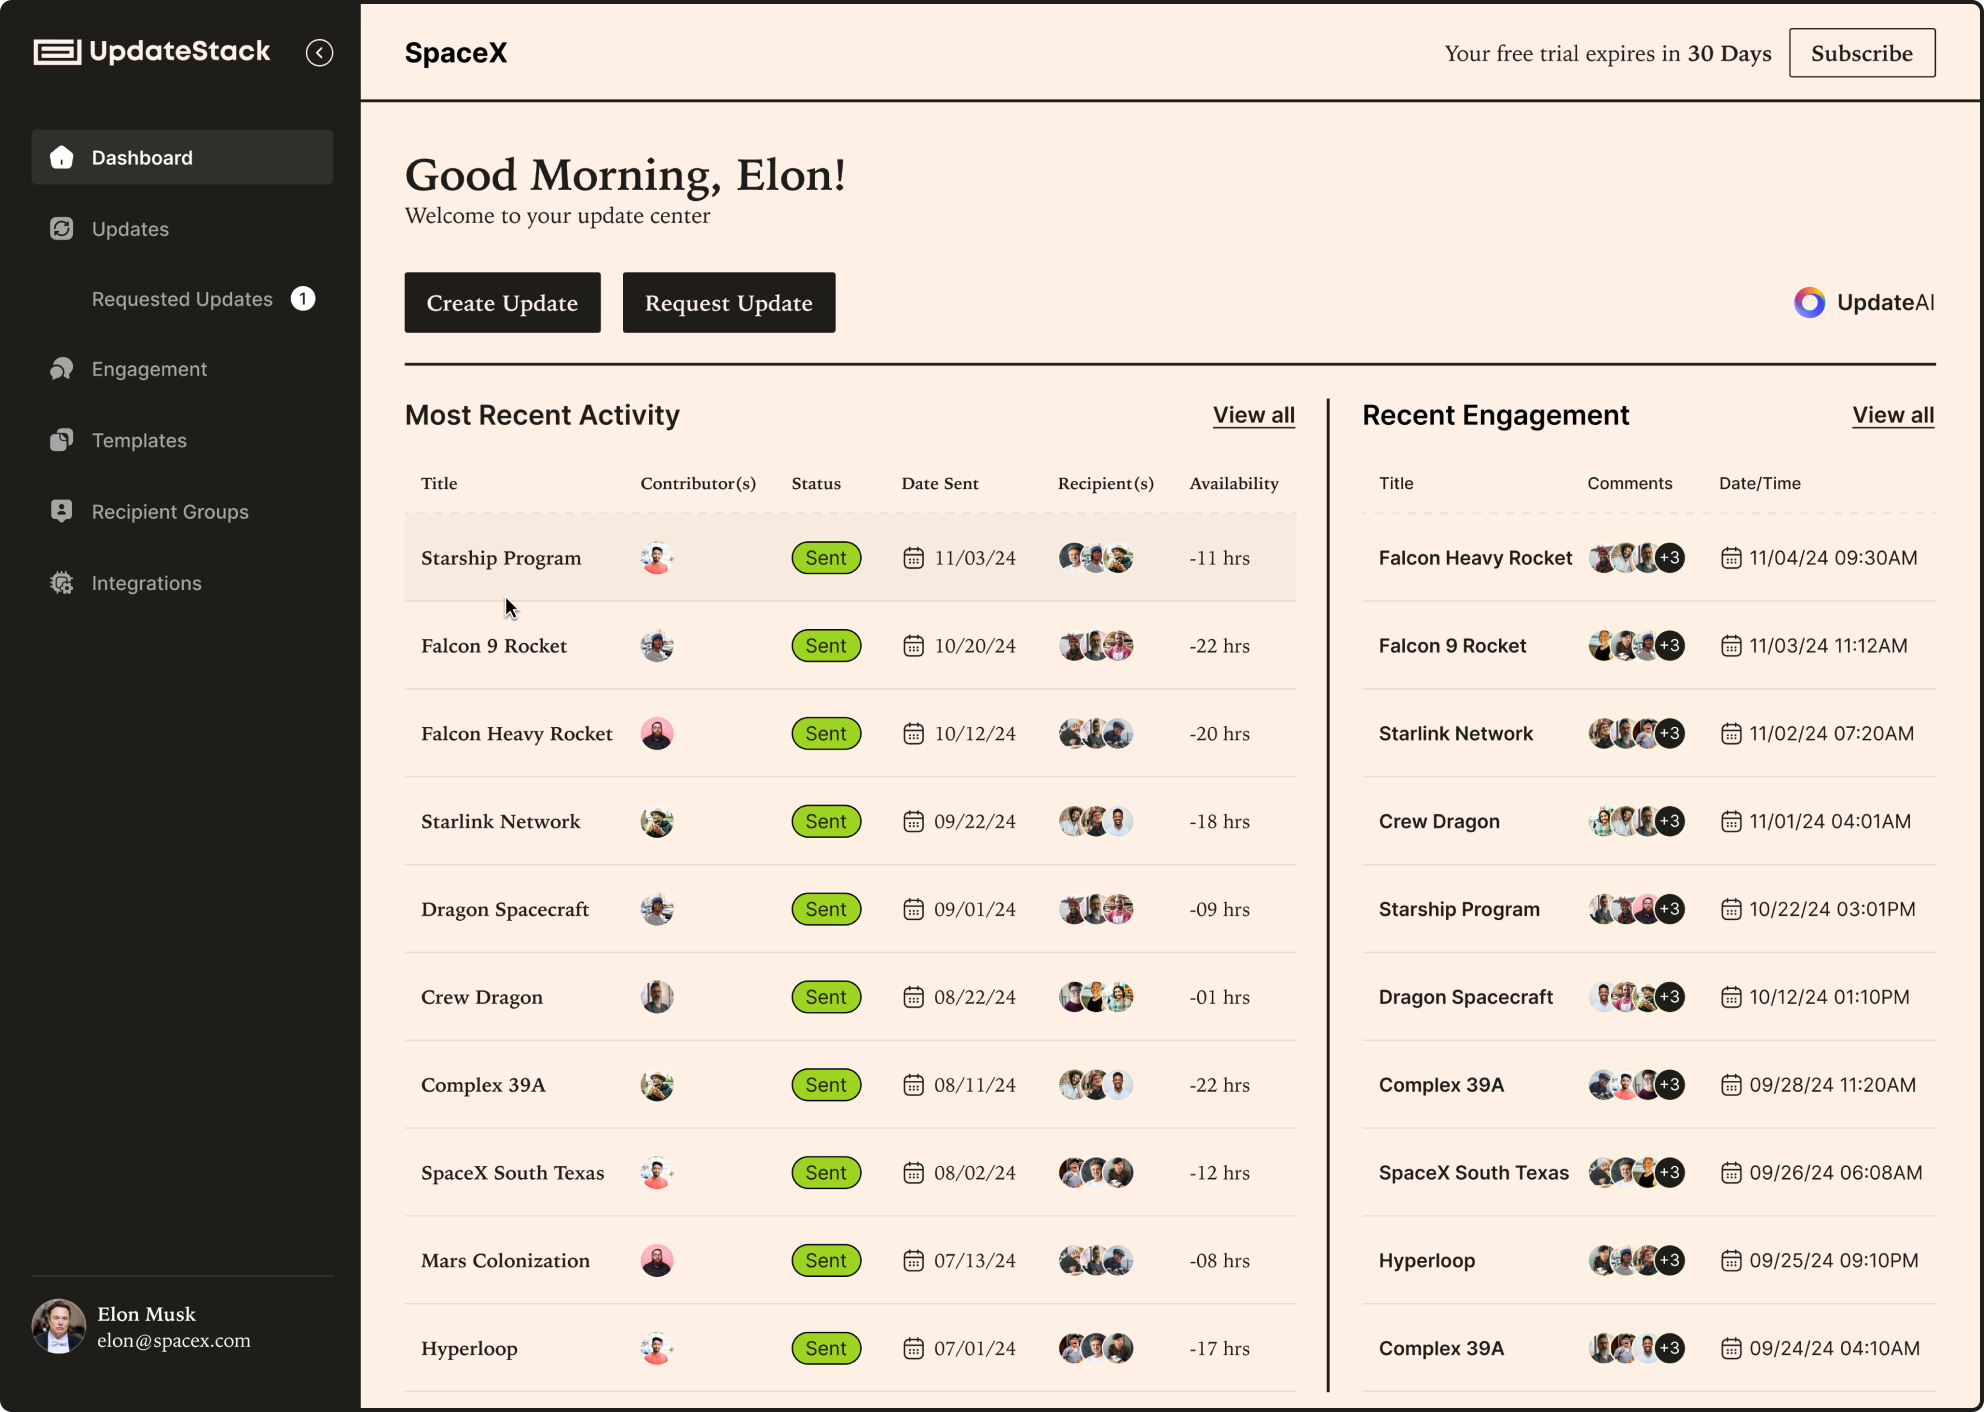The height and width of the screenshot is (1412, 1984).
Task: Click +3 commenters badge in Hyperloop engagement row
Action: tap(1670, 1261)
